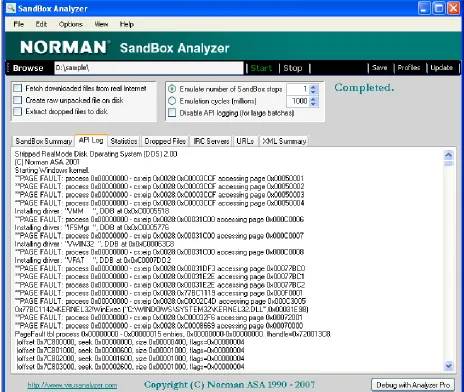Minimize the SandBox Analyzer window

pyautogui.click(x=424, y=8)
